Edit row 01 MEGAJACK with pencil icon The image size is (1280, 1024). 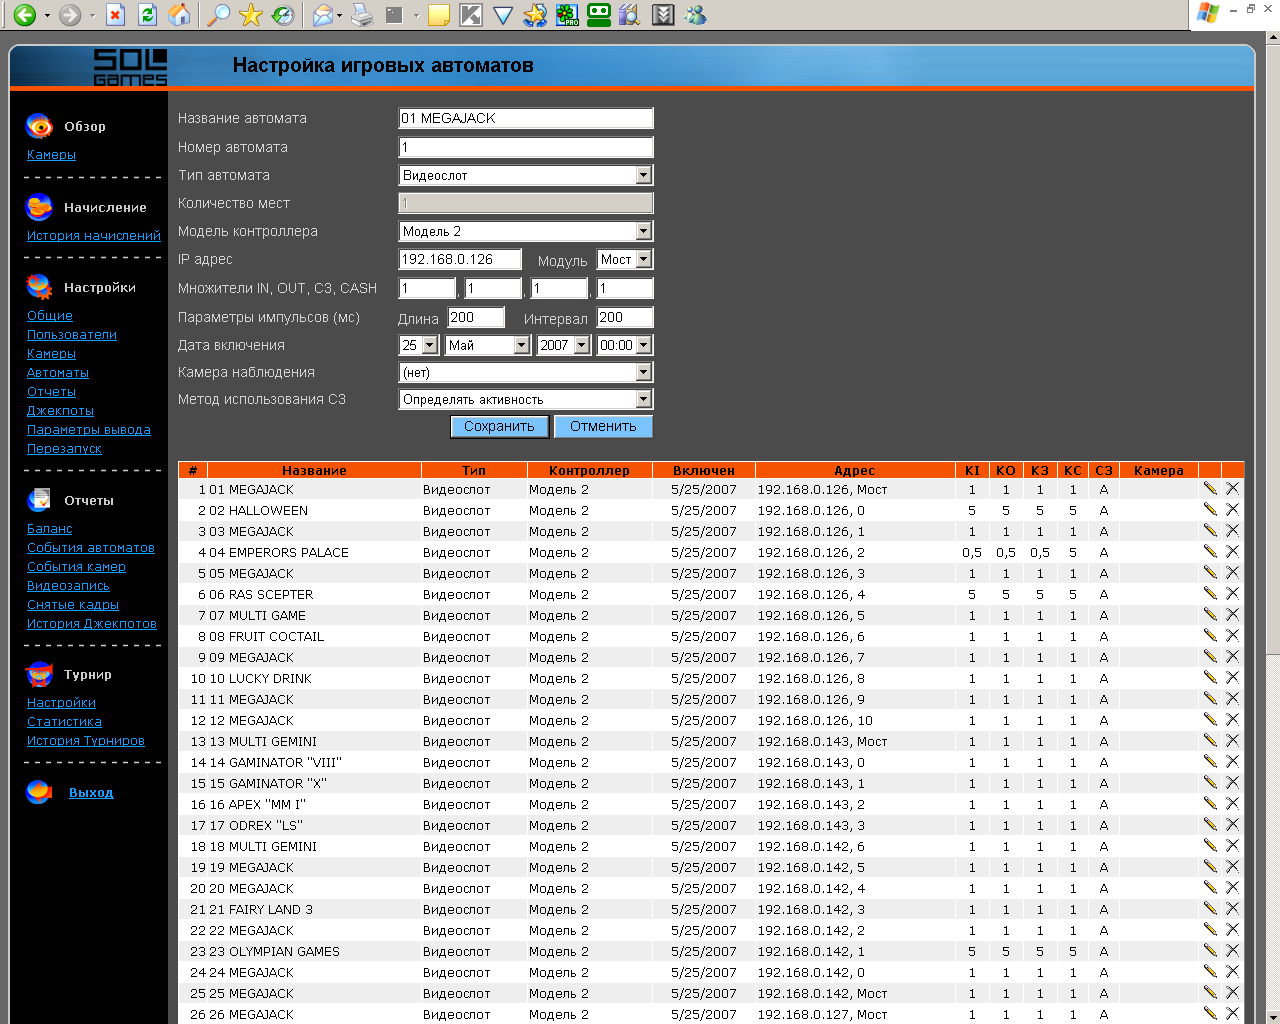pyautogui.click(x=1210, y=489)
